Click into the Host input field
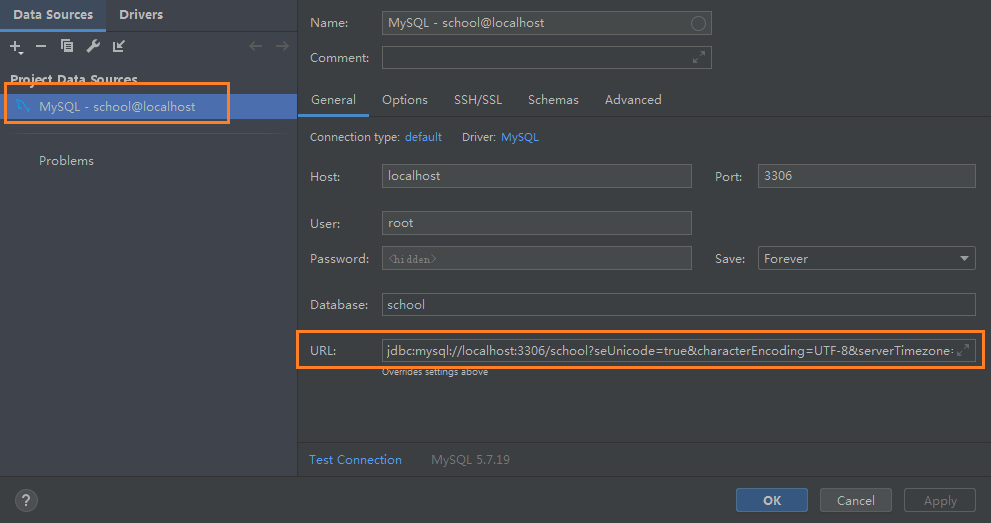The width and height of the screenshot is (991, 523). click(537, 176)
